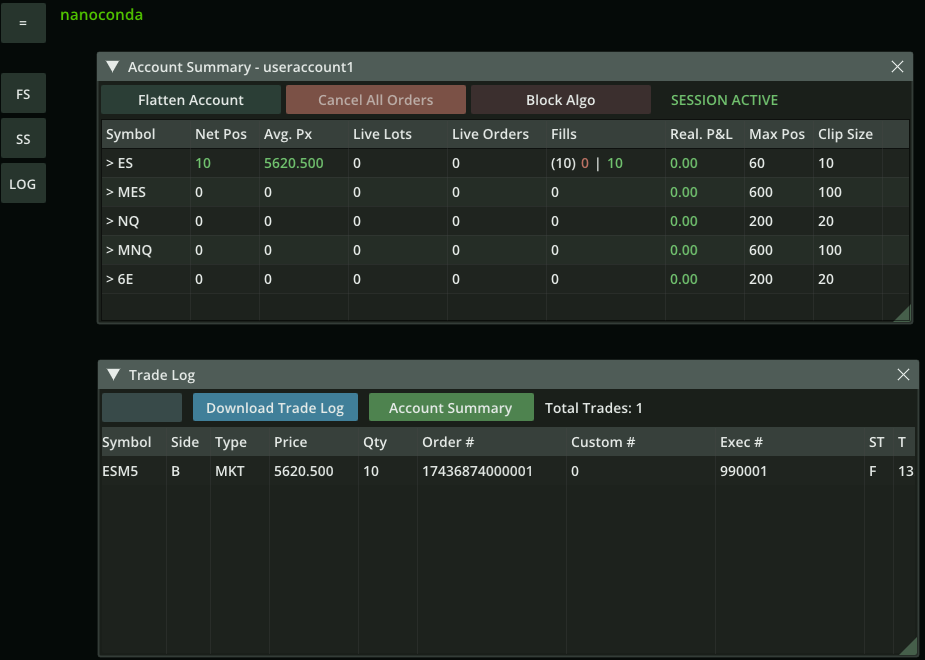Open the FS sidebar panel

23,94
